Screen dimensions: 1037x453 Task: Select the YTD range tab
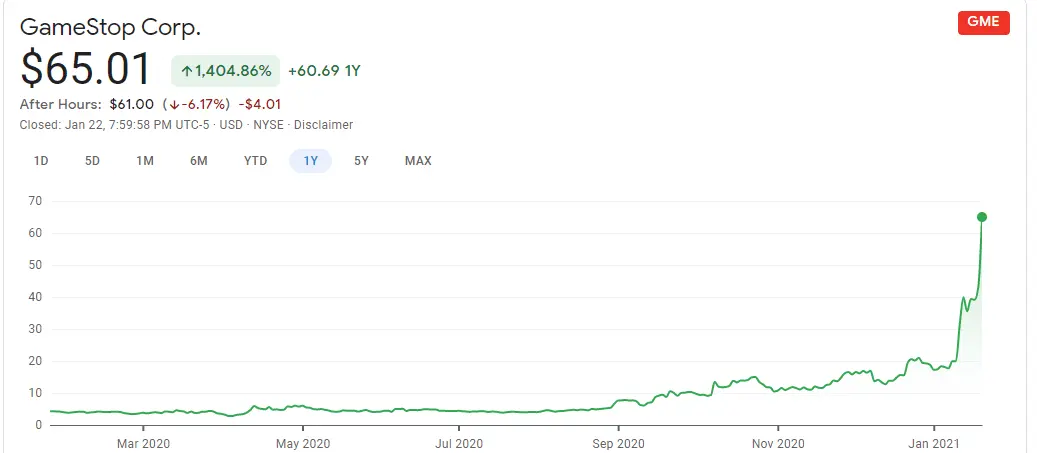pos(255,160)
